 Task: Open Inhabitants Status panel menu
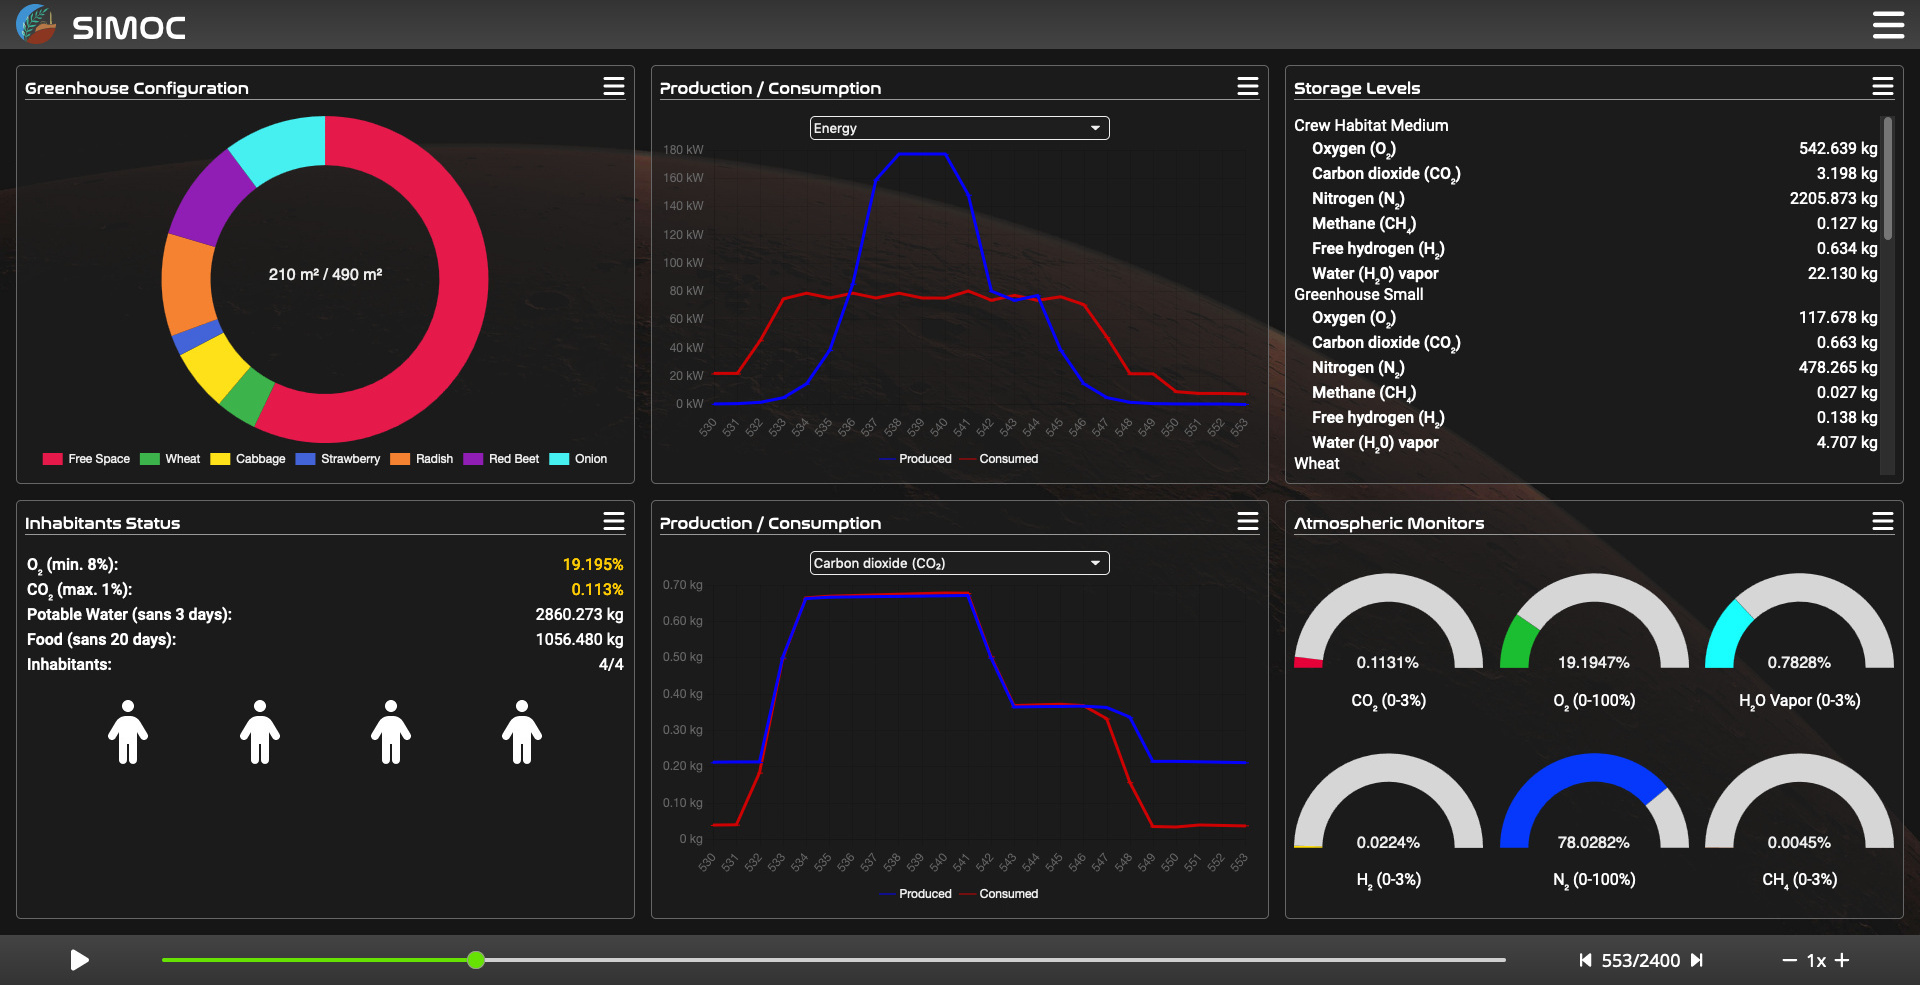pos(613,522)
